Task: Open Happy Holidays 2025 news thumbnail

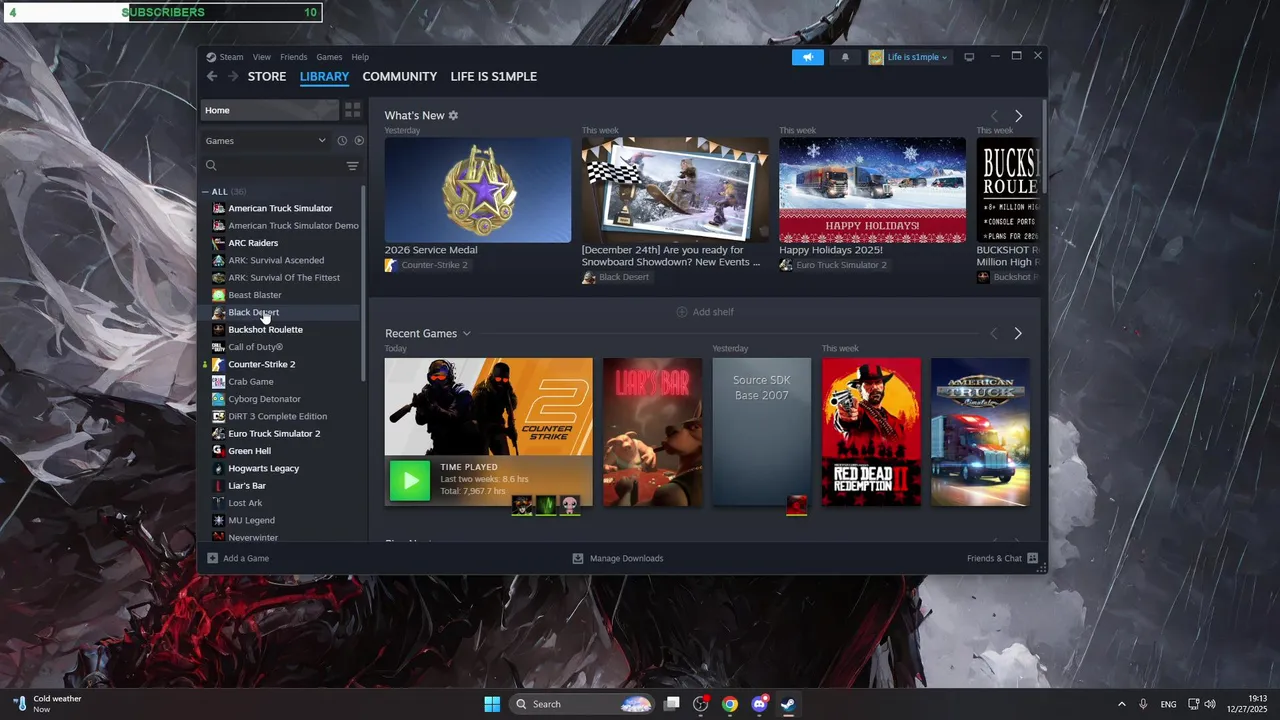Action: (x=873, y=190)
